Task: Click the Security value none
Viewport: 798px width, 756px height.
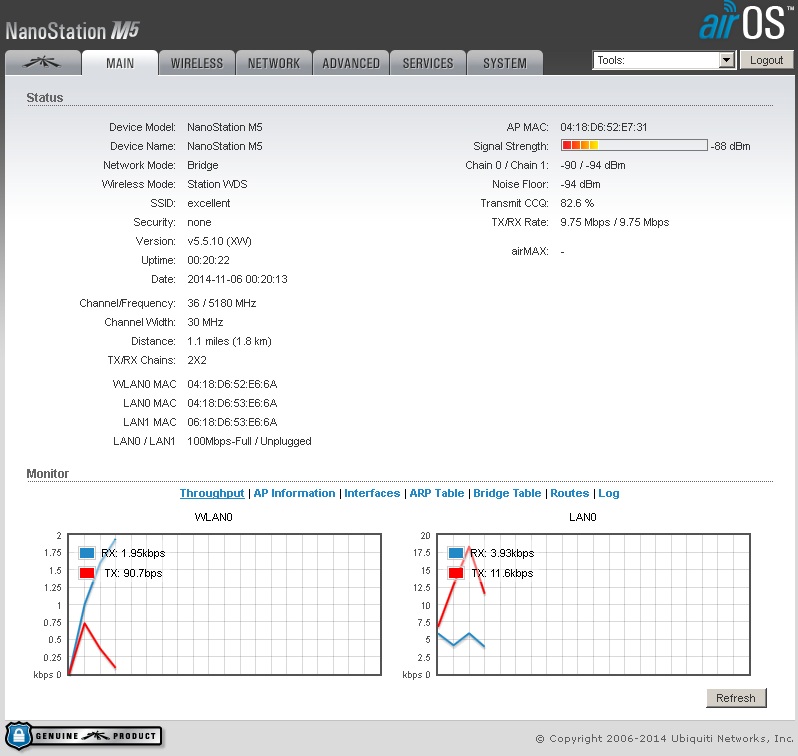Action: pyautogui.click(x=199, y=222)
